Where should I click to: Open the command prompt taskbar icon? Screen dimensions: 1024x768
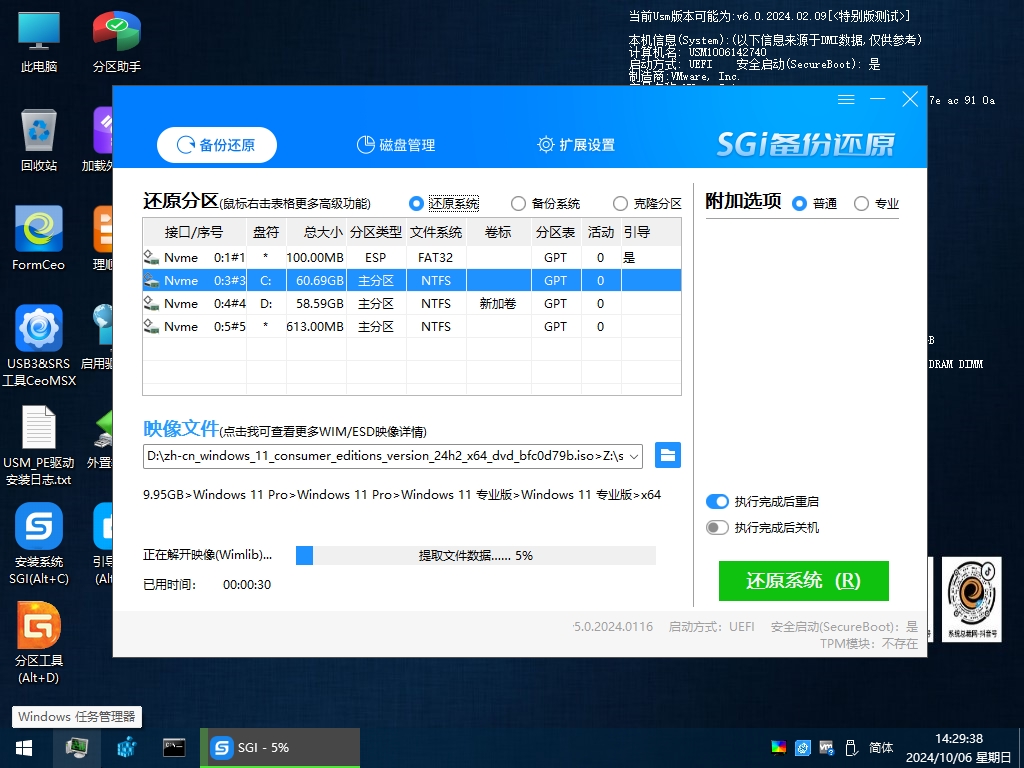(x=174, y=748)
